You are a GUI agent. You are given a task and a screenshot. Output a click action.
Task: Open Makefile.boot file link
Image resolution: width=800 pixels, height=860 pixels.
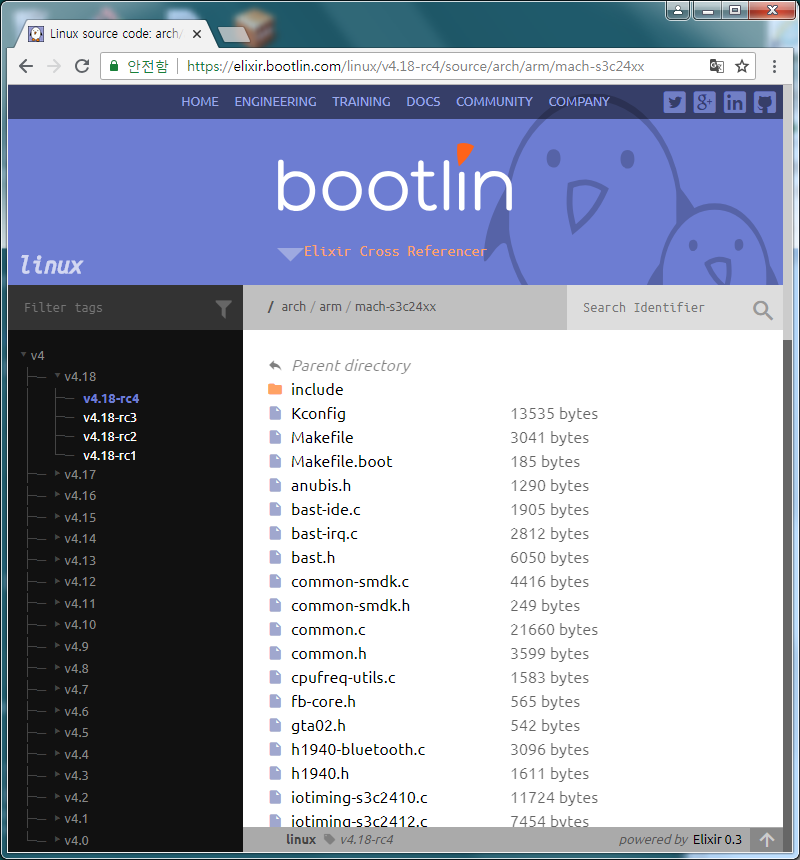[x=342, y=462]
